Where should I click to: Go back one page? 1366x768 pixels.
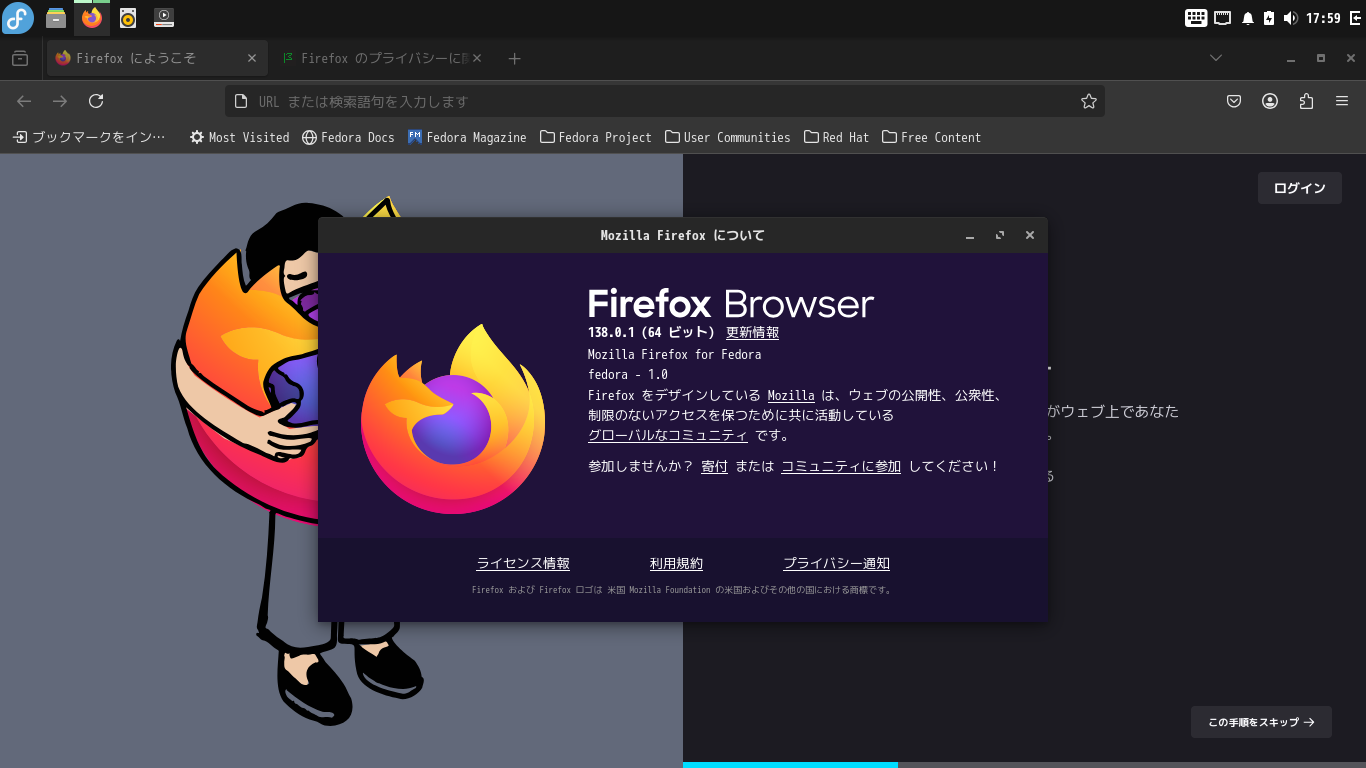click(25, 101)
